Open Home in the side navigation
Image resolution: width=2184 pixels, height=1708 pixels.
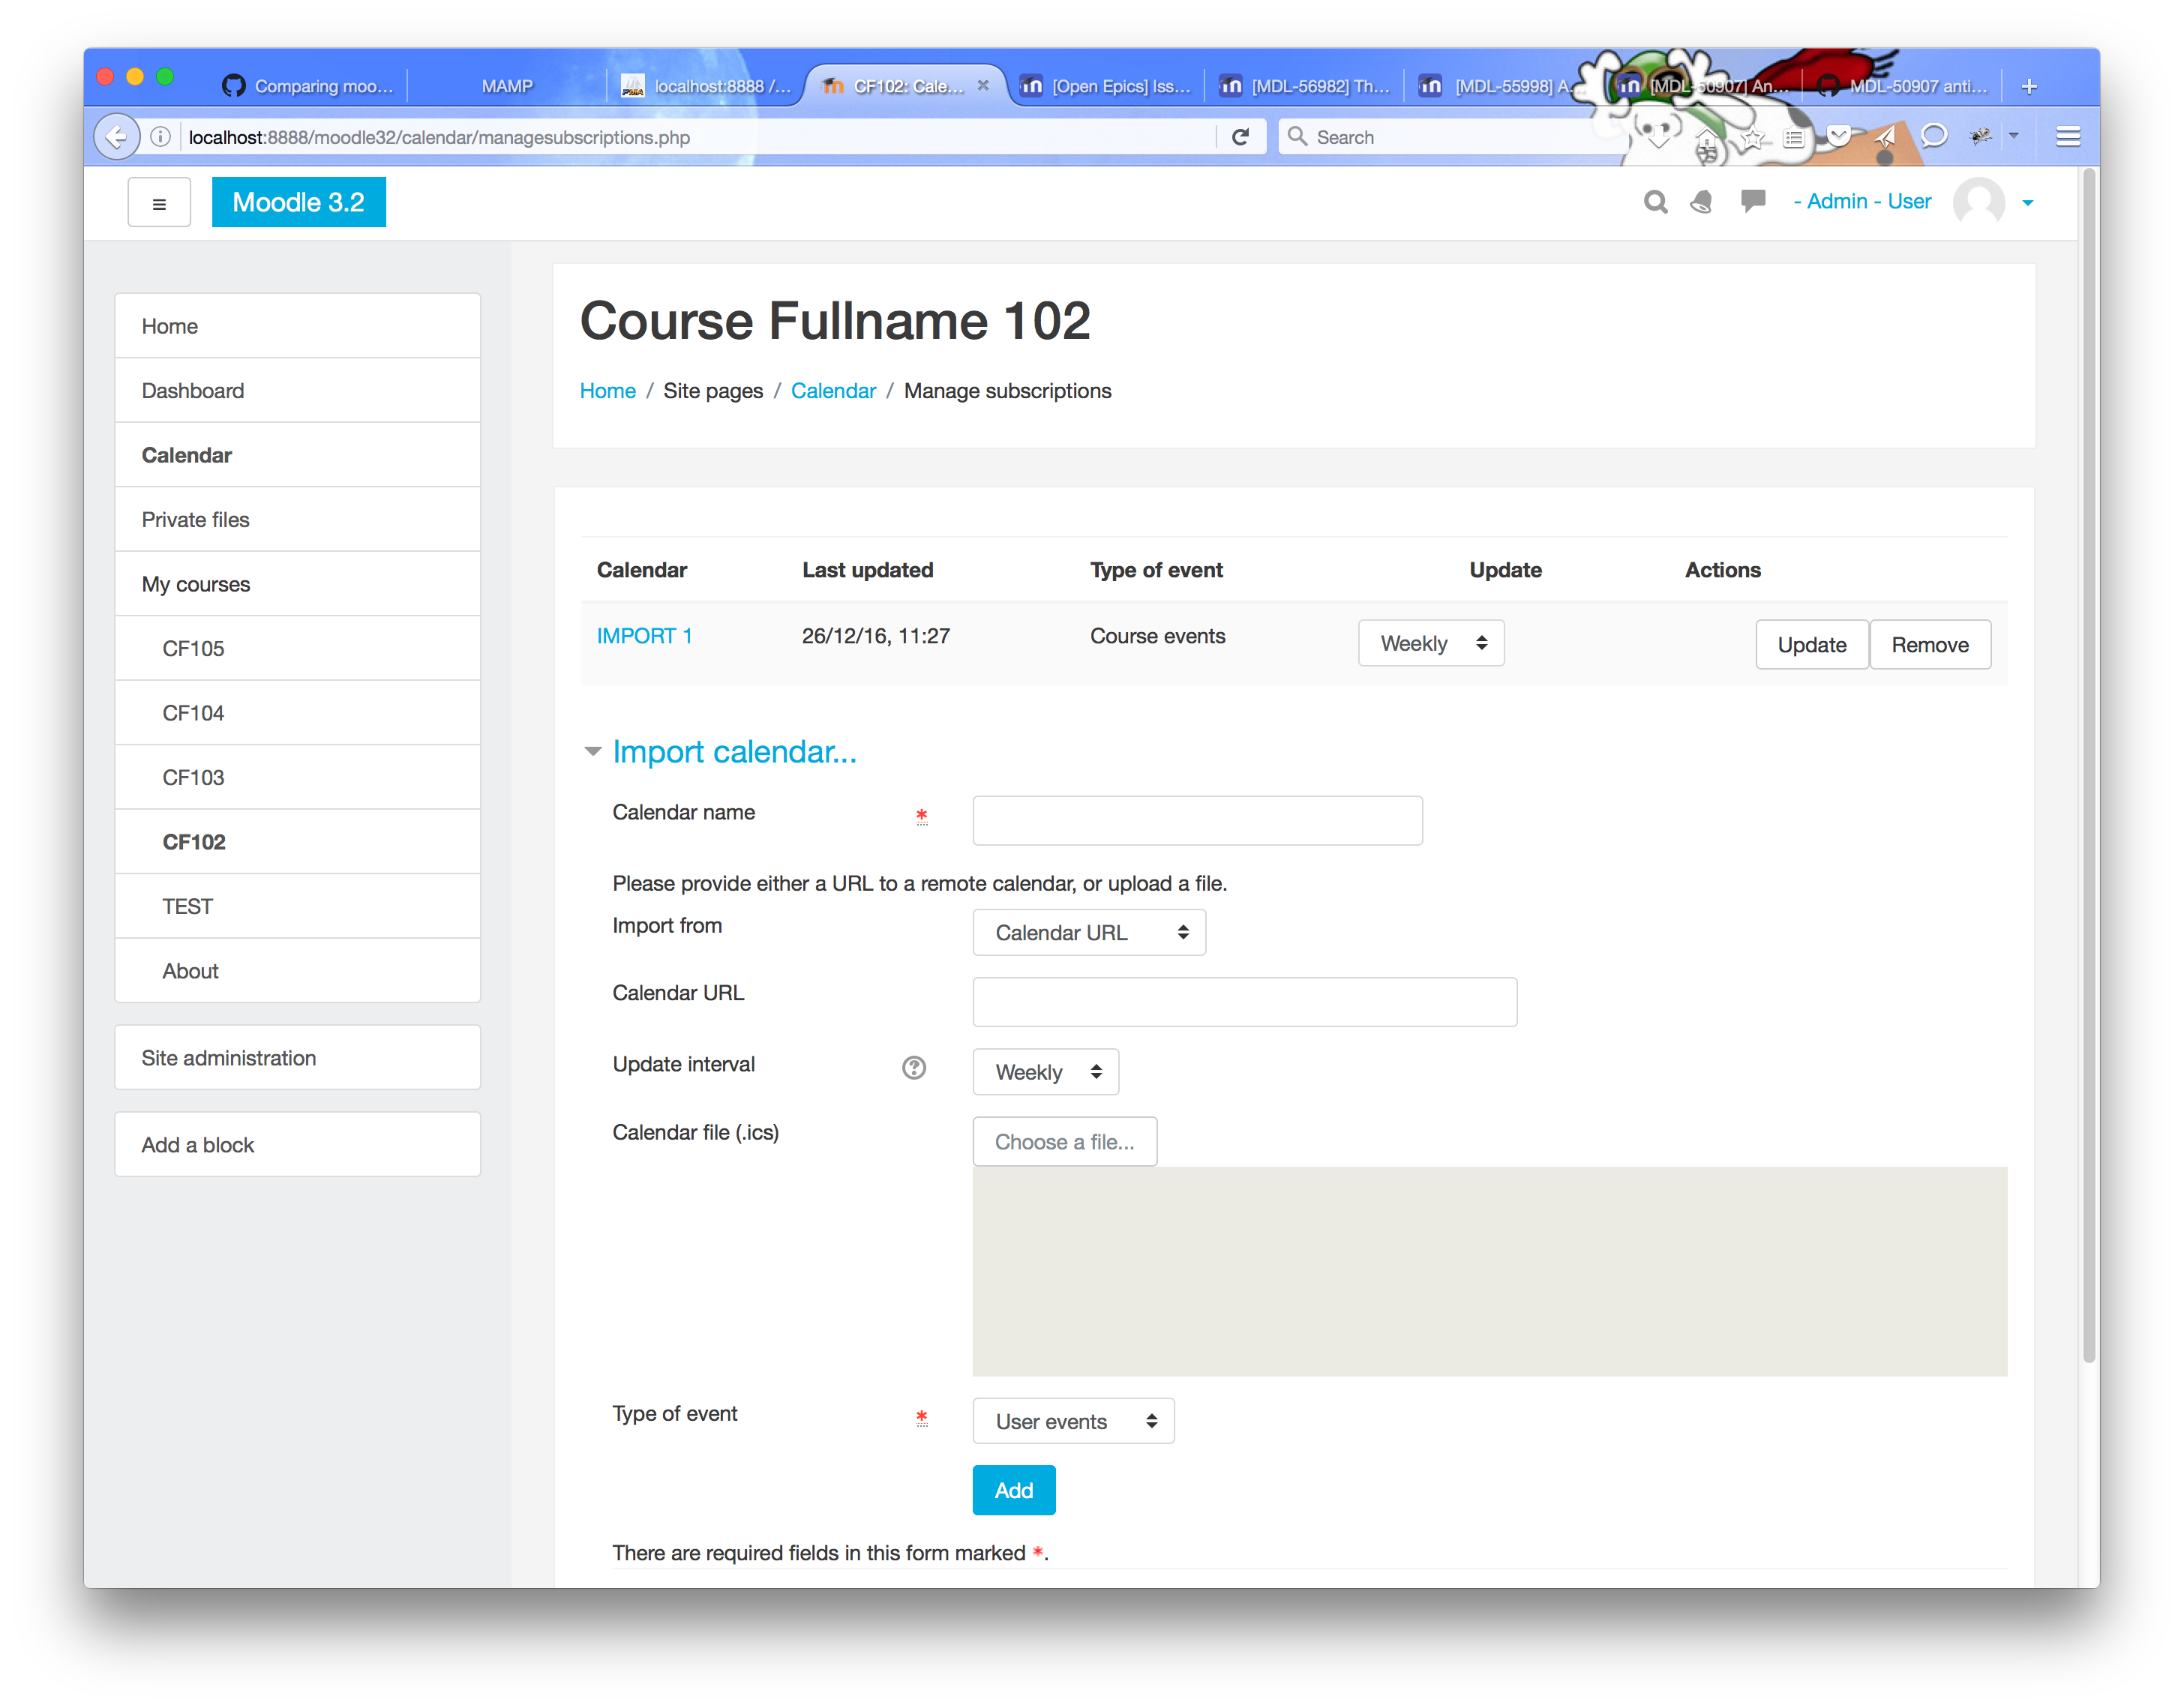(298, 326)
